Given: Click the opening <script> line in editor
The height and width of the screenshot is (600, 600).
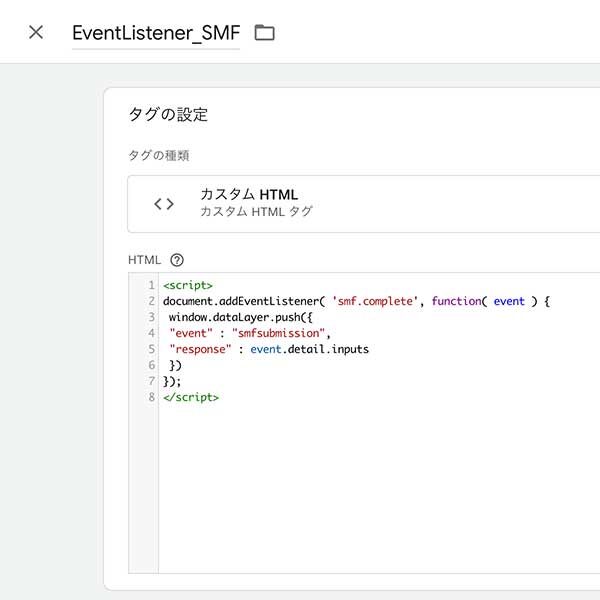Looking at the screenshot, I should pyautogui.click(x=188, y=285).
